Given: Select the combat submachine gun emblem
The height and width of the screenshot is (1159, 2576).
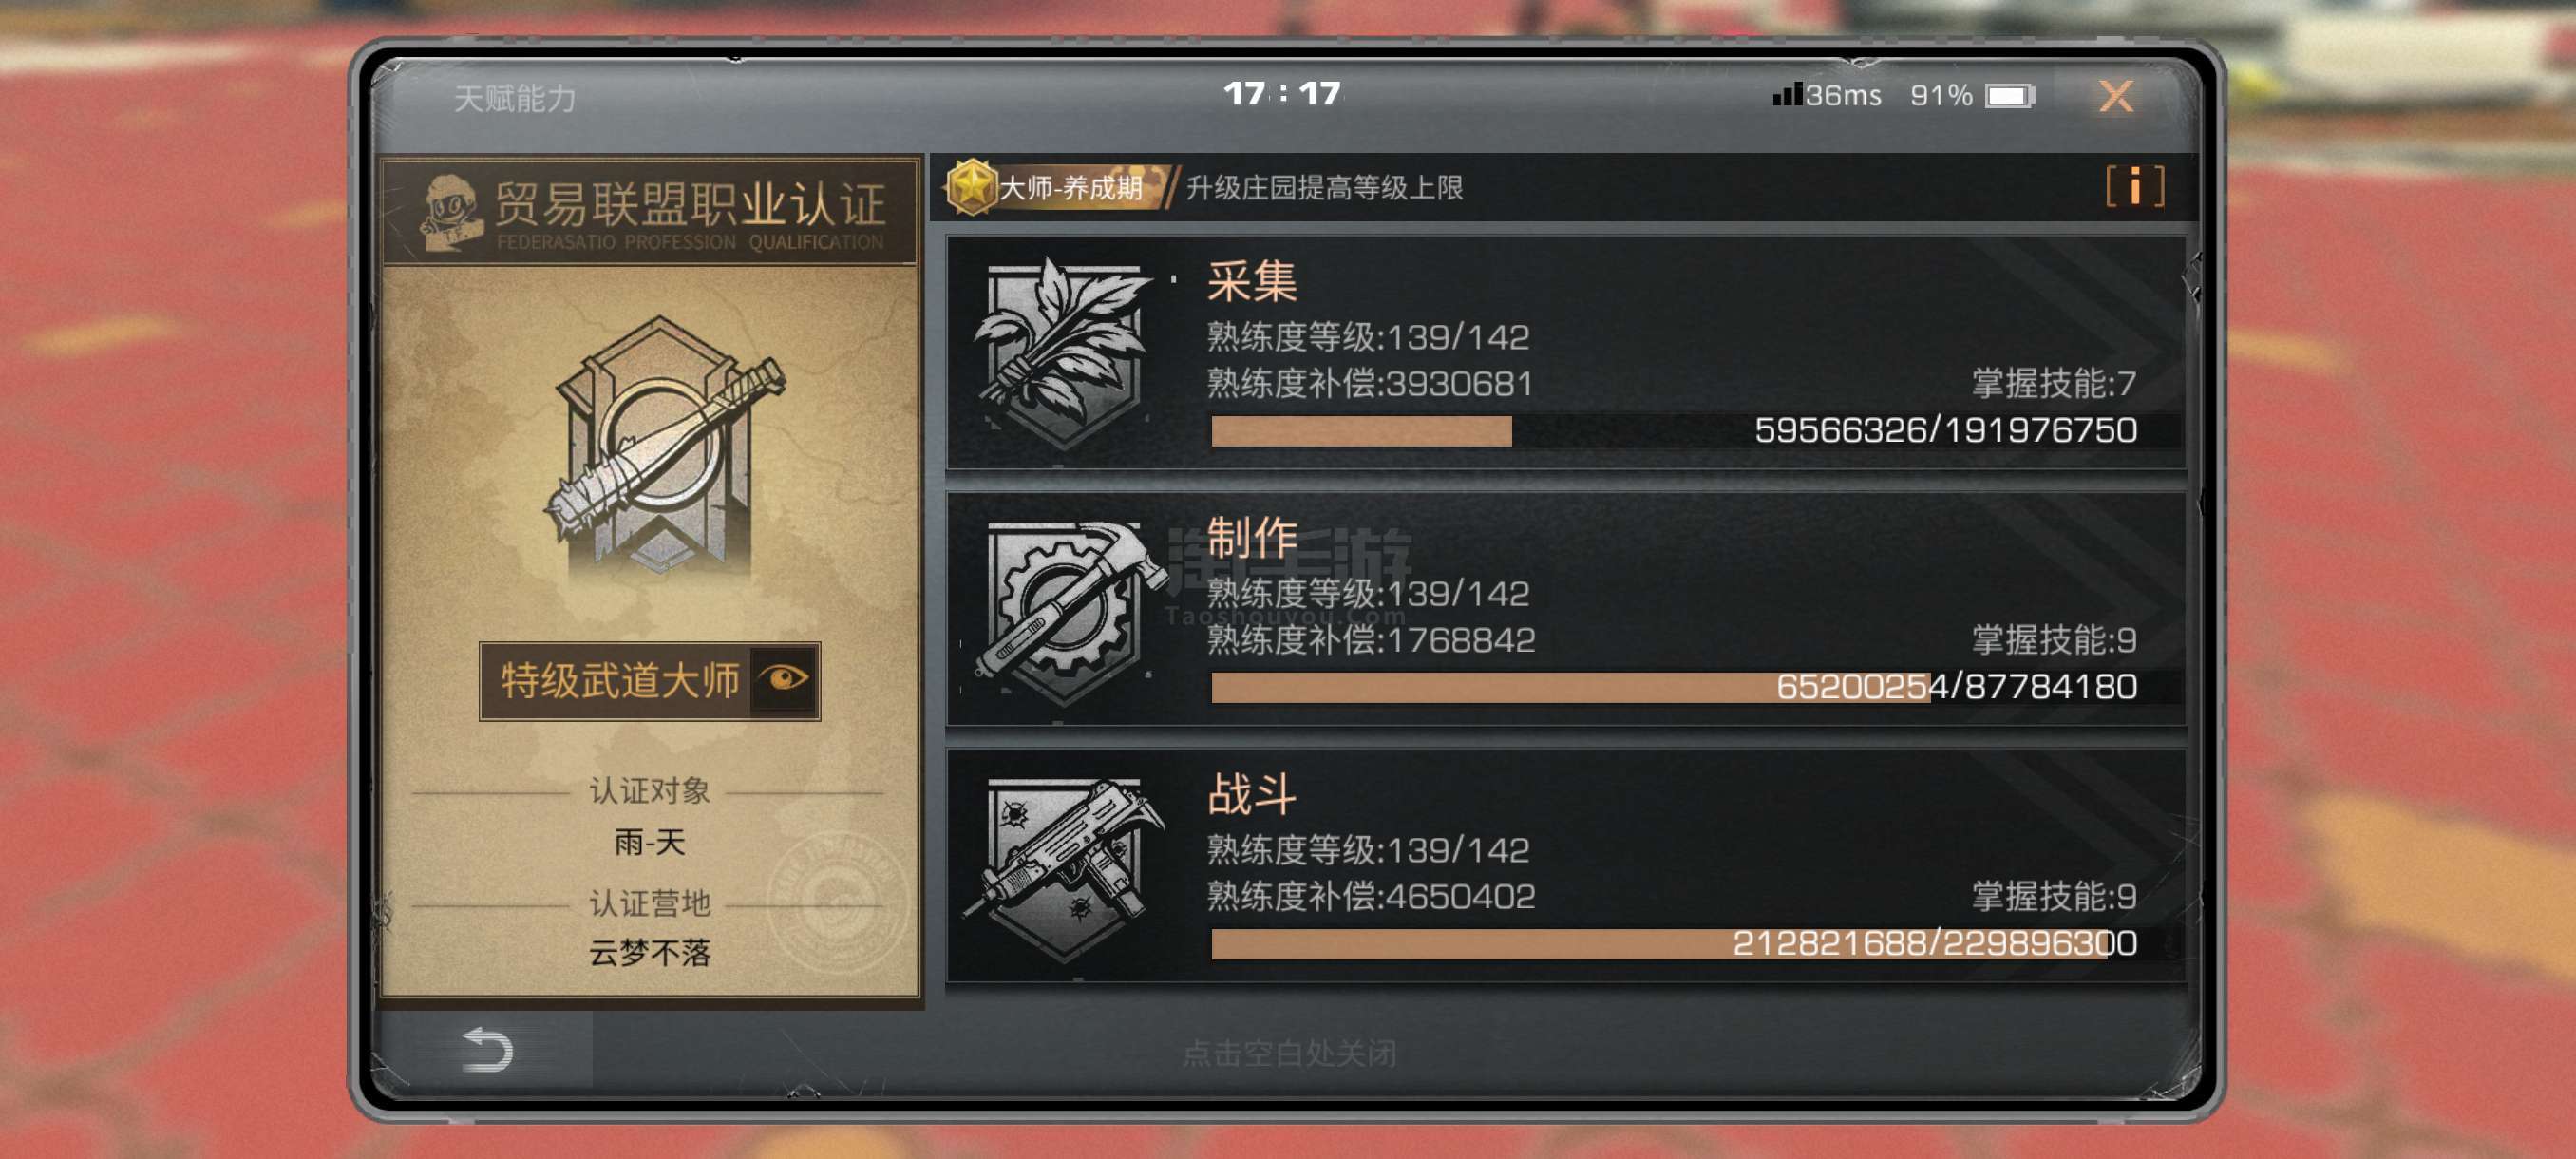Looking at the screenshot, I should (1063, 869).
